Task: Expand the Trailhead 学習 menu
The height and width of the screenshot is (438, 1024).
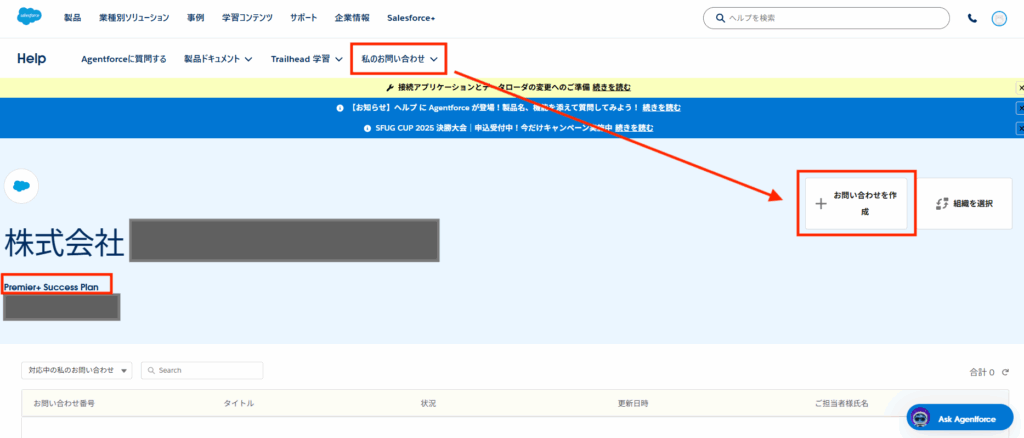Action: click(305, 59)
